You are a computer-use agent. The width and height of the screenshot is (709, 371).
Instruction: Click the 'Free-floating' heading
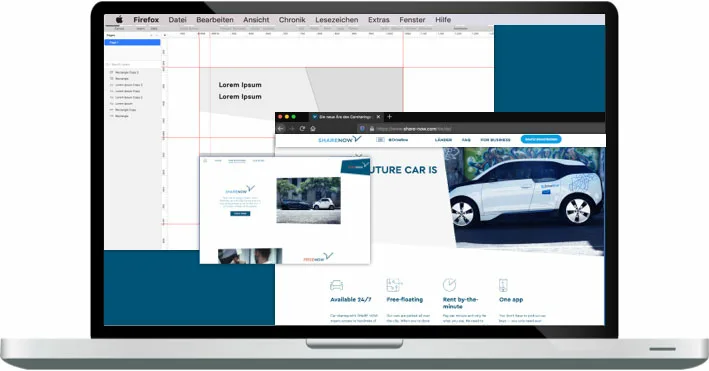coord(405,300)
